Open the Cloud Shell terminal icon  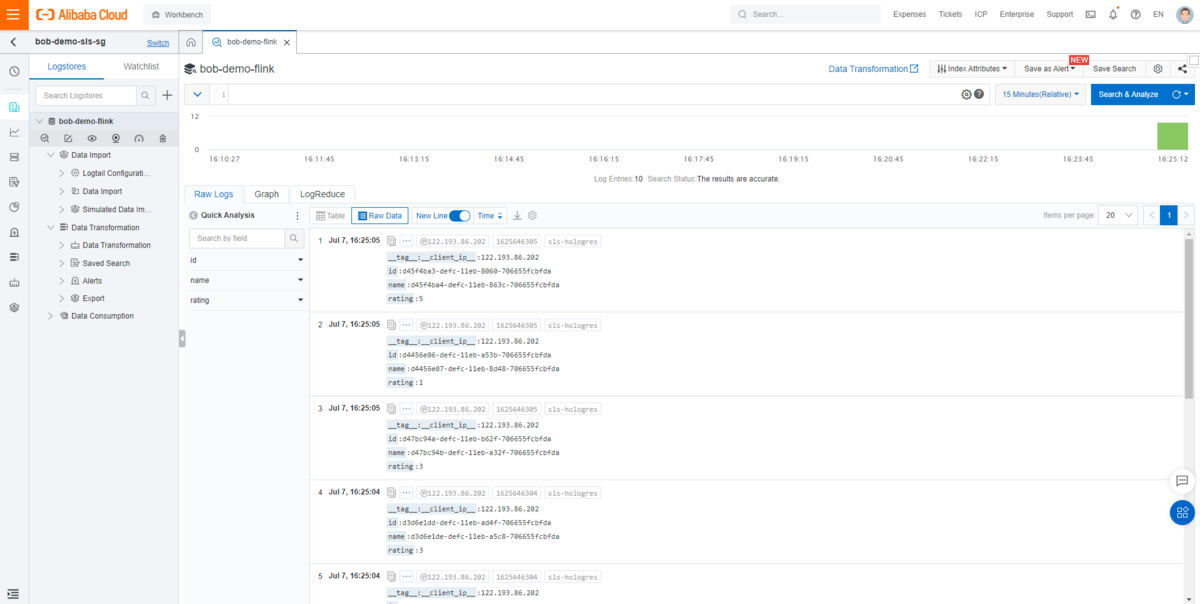click(1090, 14)
